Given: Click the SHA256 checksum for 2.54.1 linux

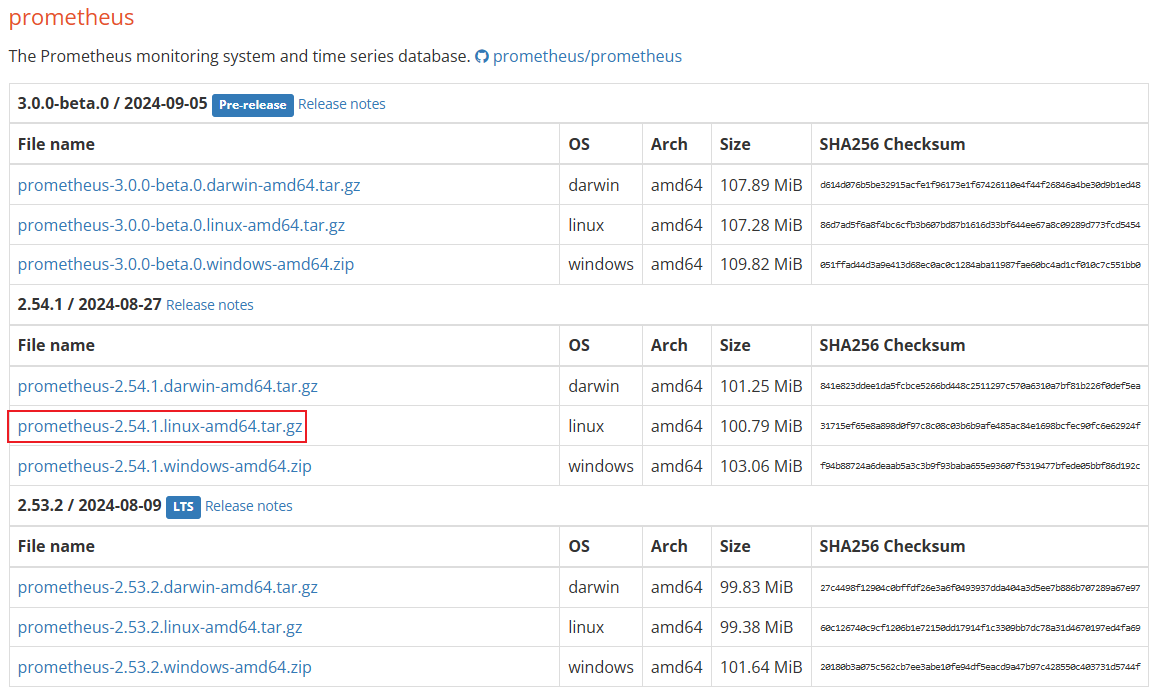Looking at the screenshot, I should 979,427.
